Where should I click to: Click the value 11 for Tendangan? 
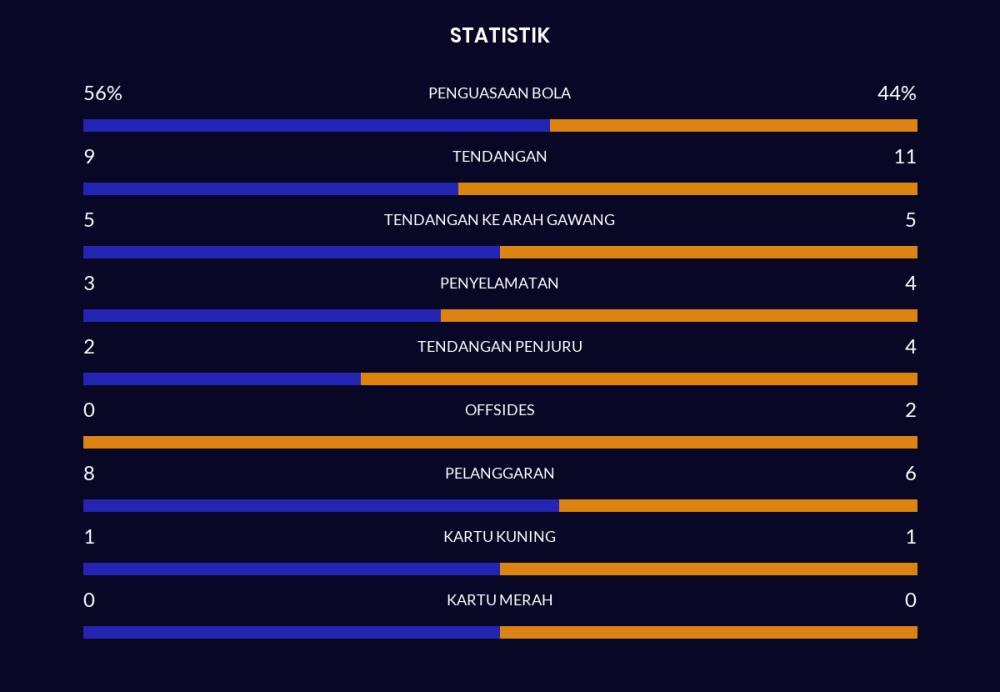[905, 156]
